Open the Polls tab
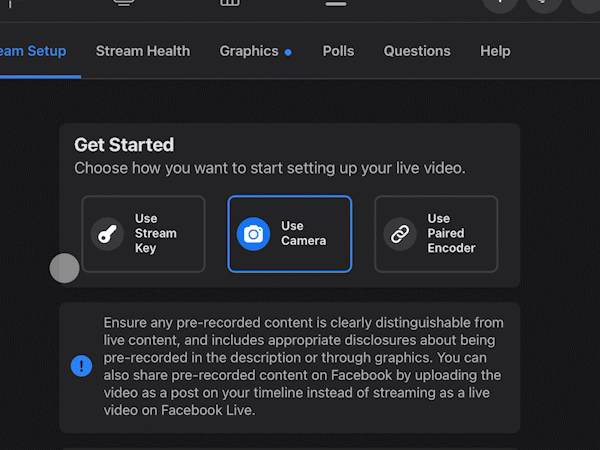 pos(338,51)
